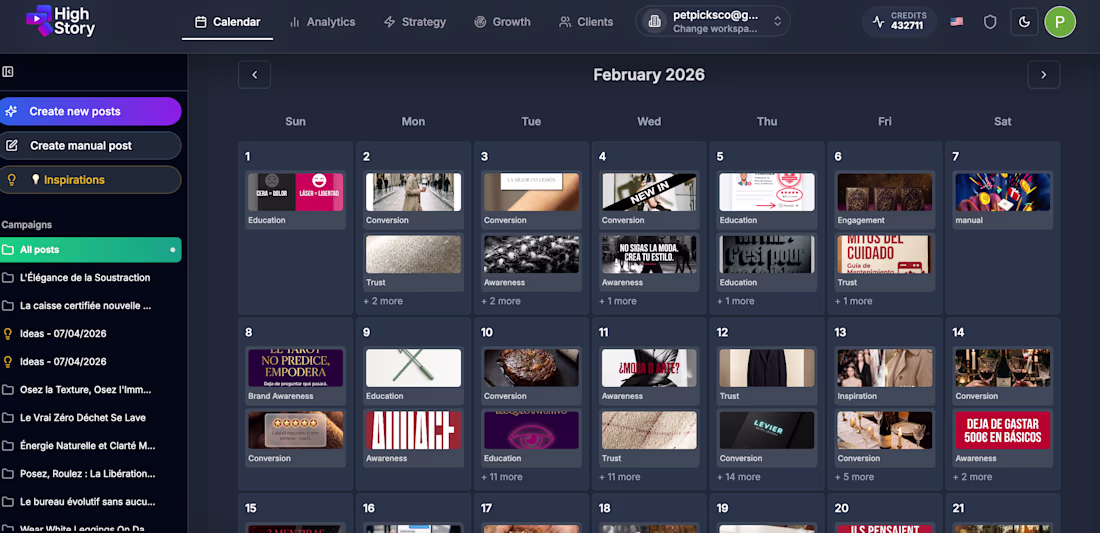Show 1 more post on February 6
This screenshot has height=533, width=1100.
click(x=854, y=302)
